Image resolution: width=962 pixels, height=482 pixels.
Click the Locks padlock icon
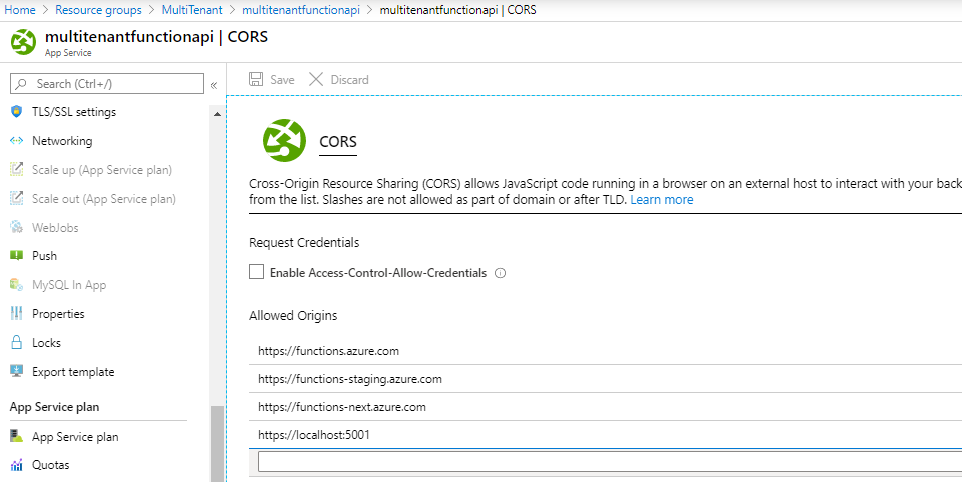point(17,342)
